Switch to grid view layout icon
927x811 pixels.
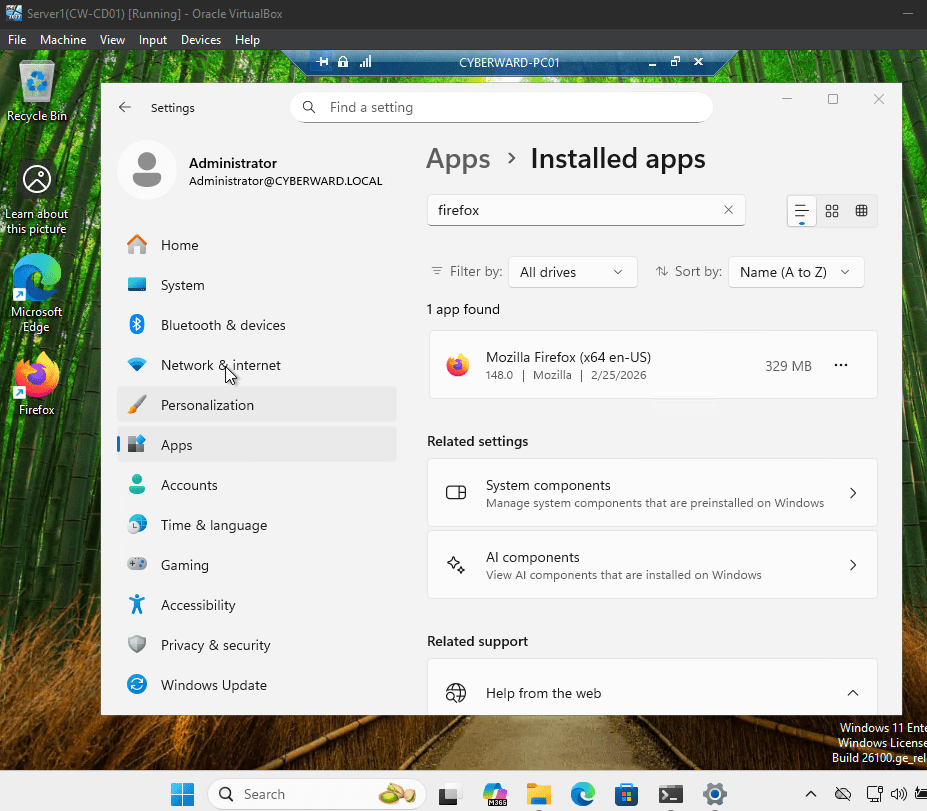(832, 211)
